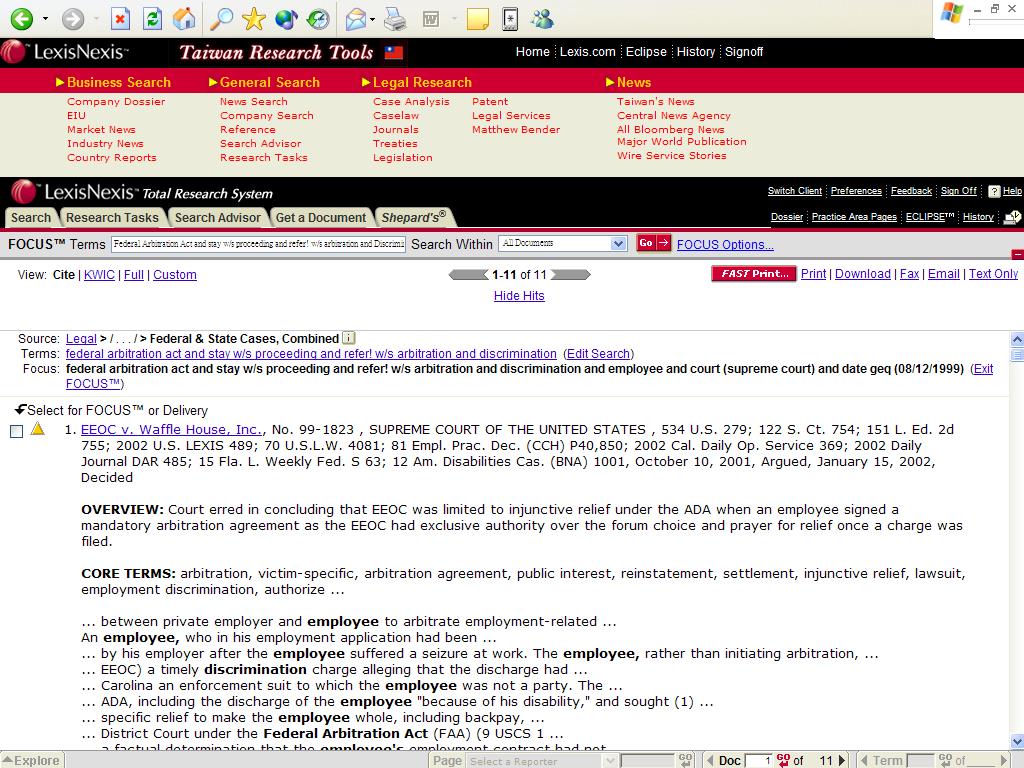Open the Search Within dropdown
The height and width of the screenshot is (768, 1024).
coord(563,244)
